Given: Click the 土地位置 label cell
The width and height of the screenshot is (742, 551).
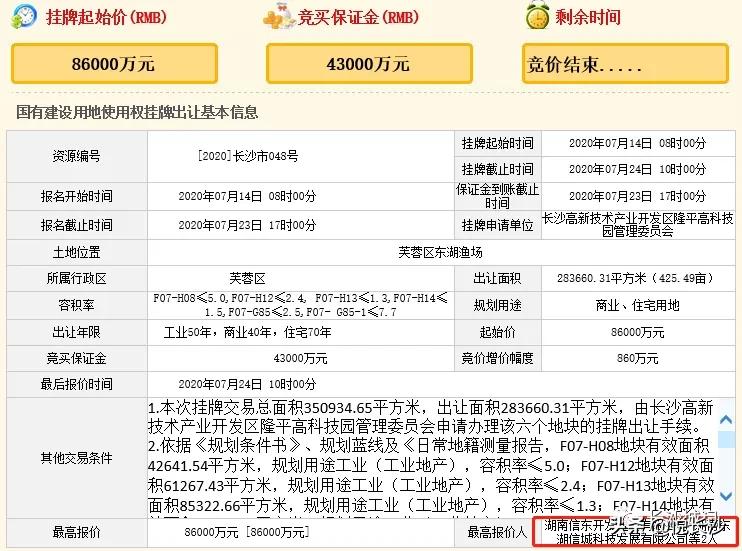Looking at the screenshot, I should point(77,252).
